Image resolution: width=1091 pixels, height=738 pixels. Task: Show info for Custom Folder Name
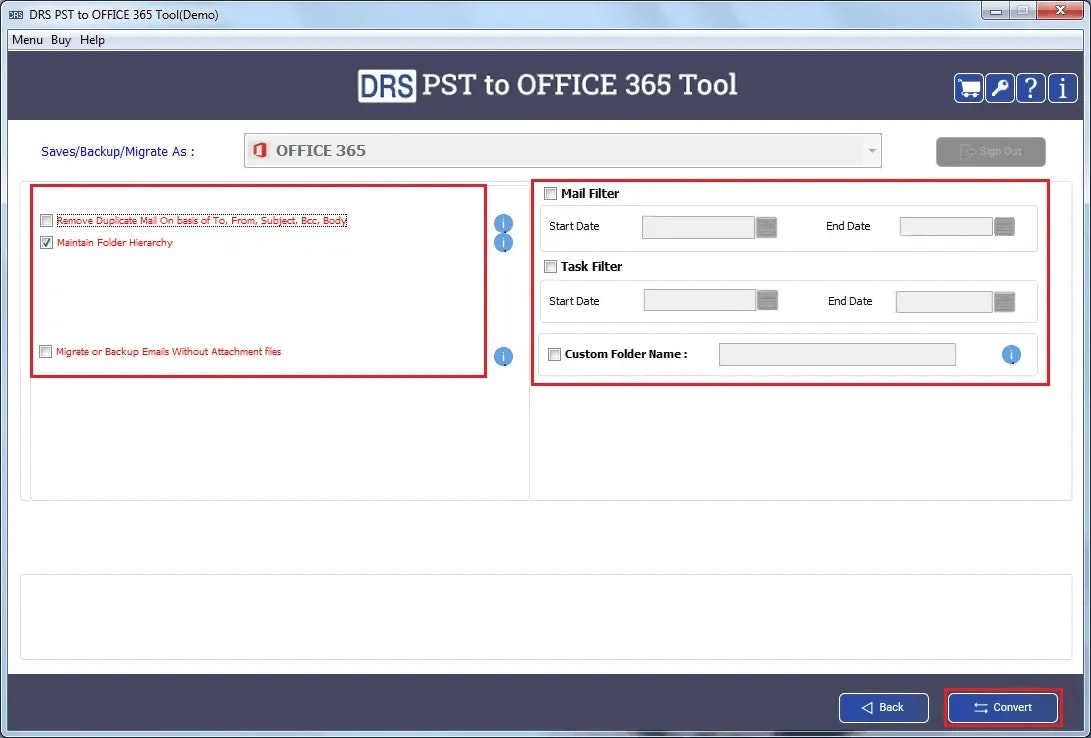click(1011, 355)
